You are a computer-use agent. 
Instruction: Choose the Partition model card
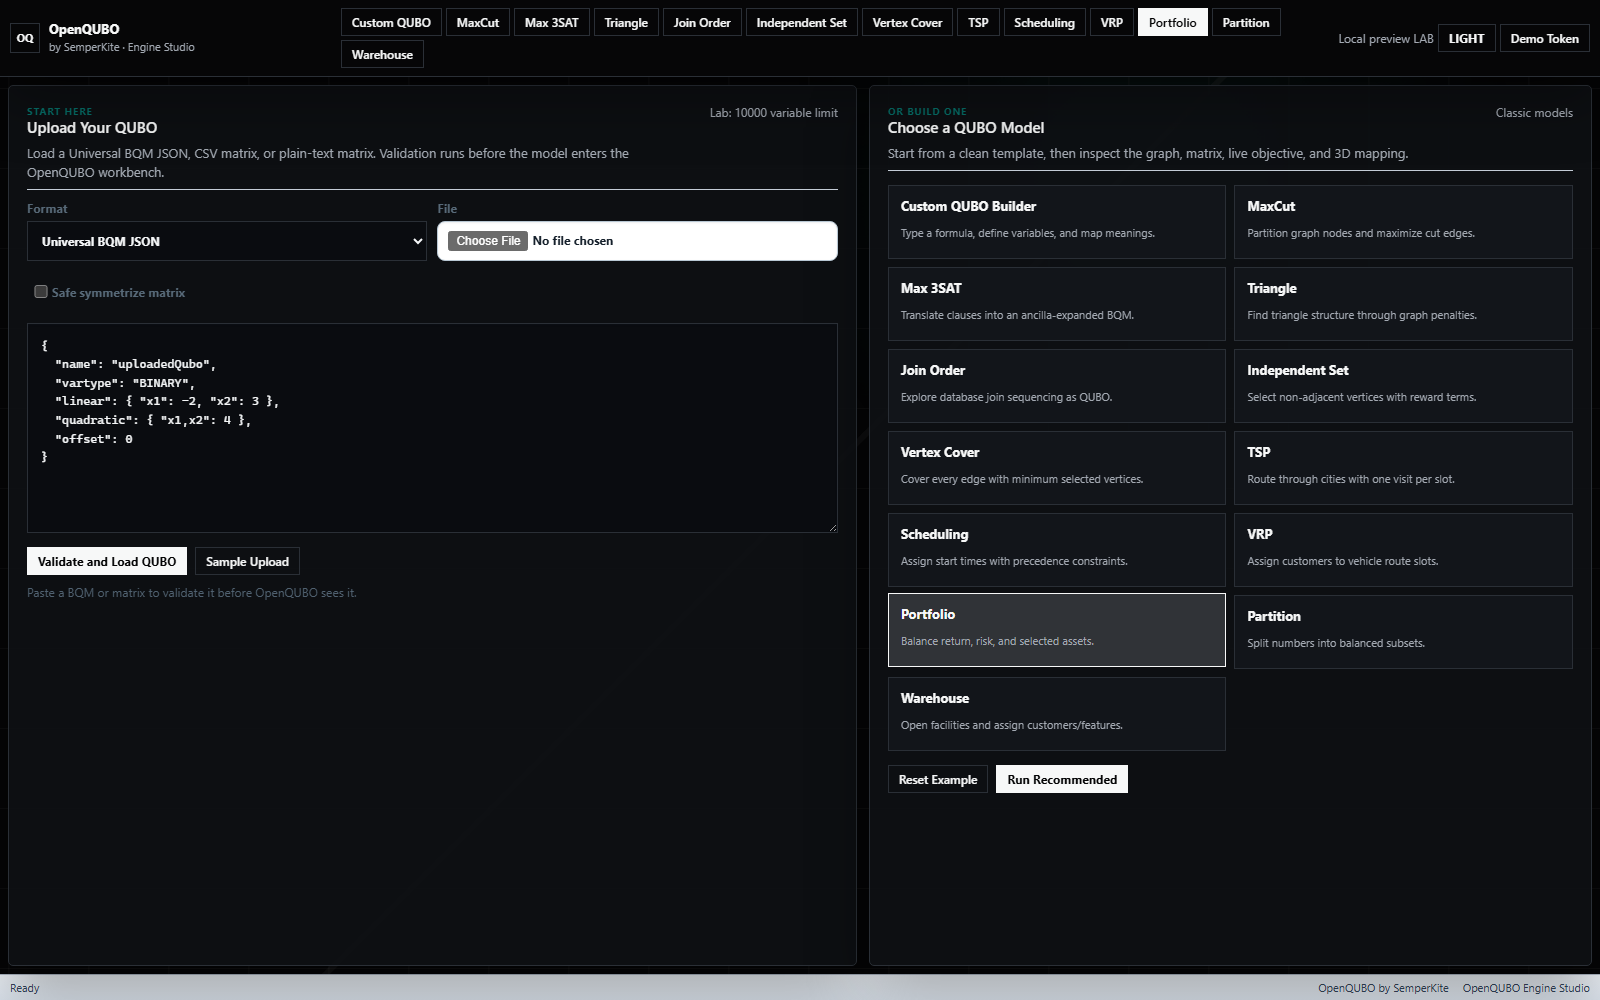click(1403, 632)
